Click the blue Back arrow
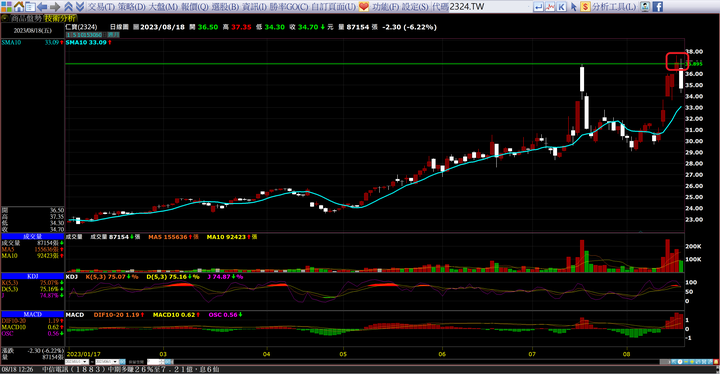Viewport: 720px width, 374px height. (x=42, y=6)
